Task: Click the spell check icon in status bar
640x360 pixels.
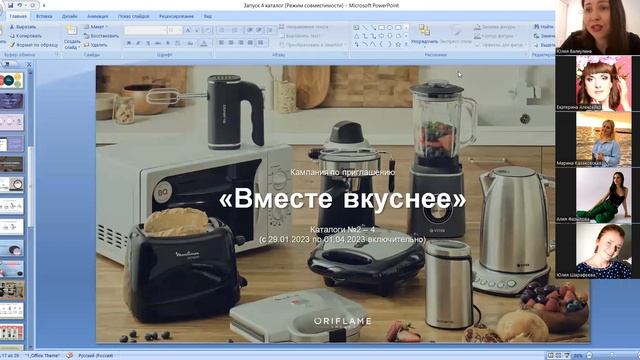Action: click(70, 356)
